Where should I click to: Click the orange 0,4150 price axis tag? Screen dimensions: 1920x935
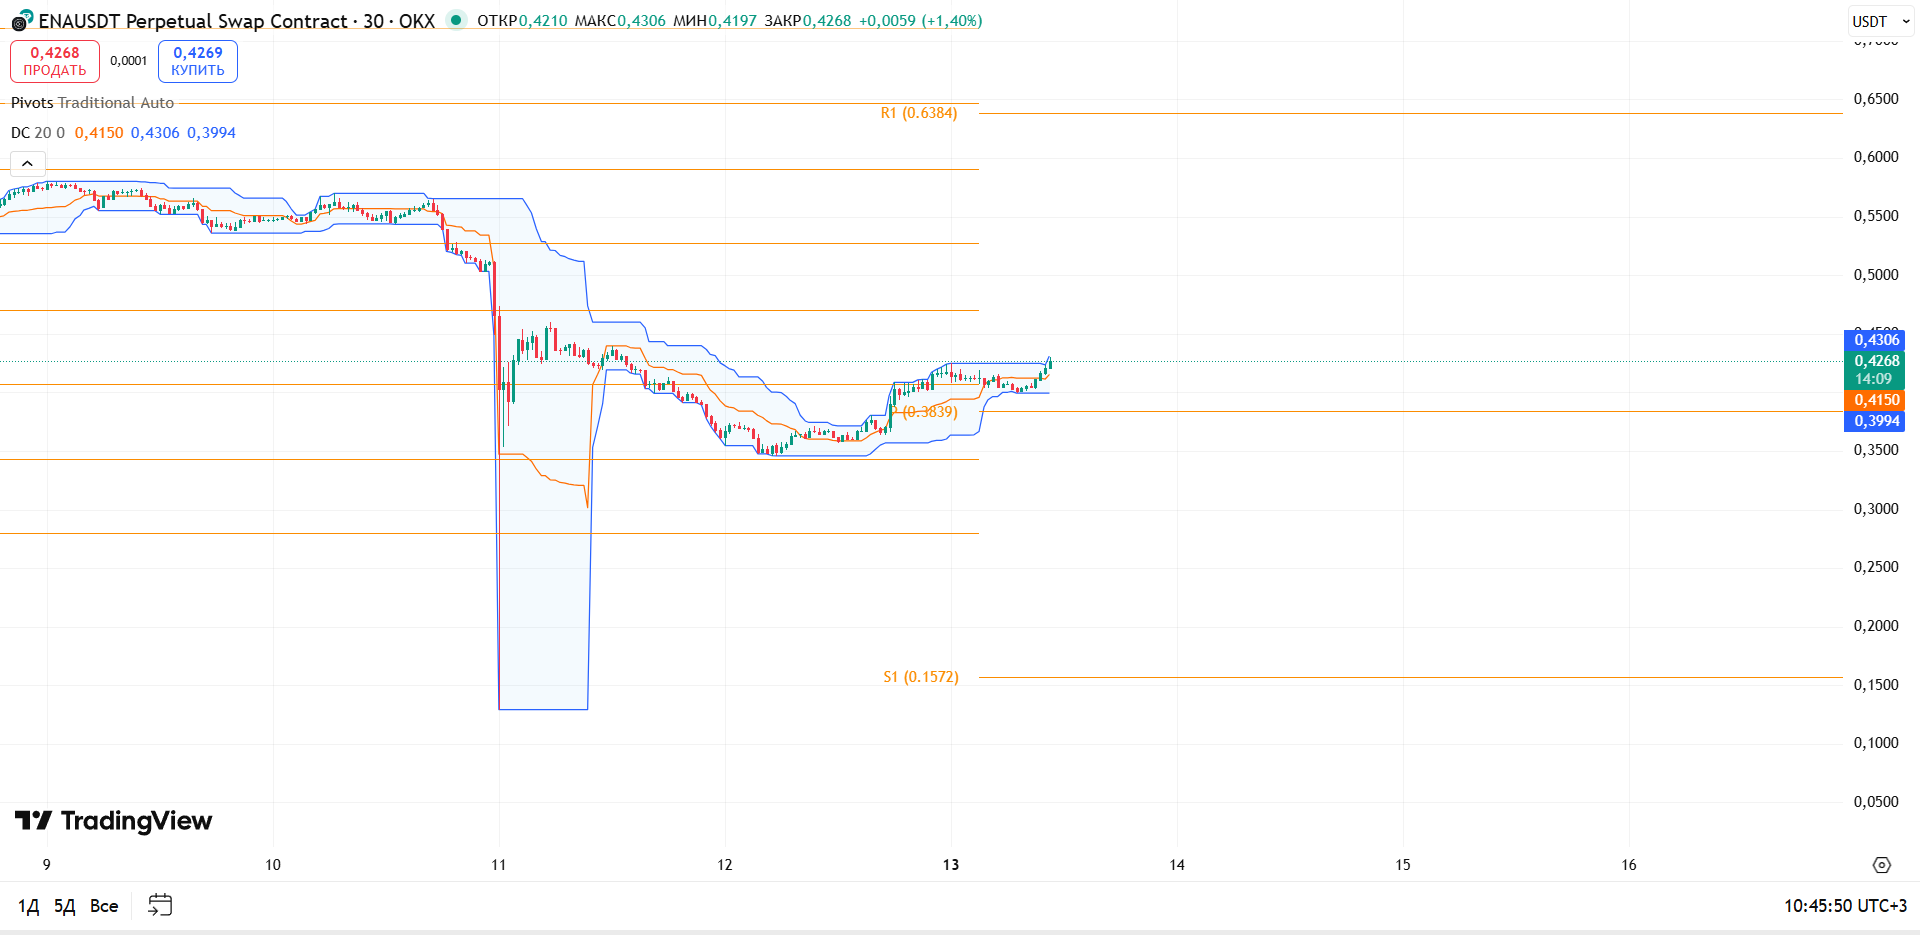click(x=1874, y=400)
